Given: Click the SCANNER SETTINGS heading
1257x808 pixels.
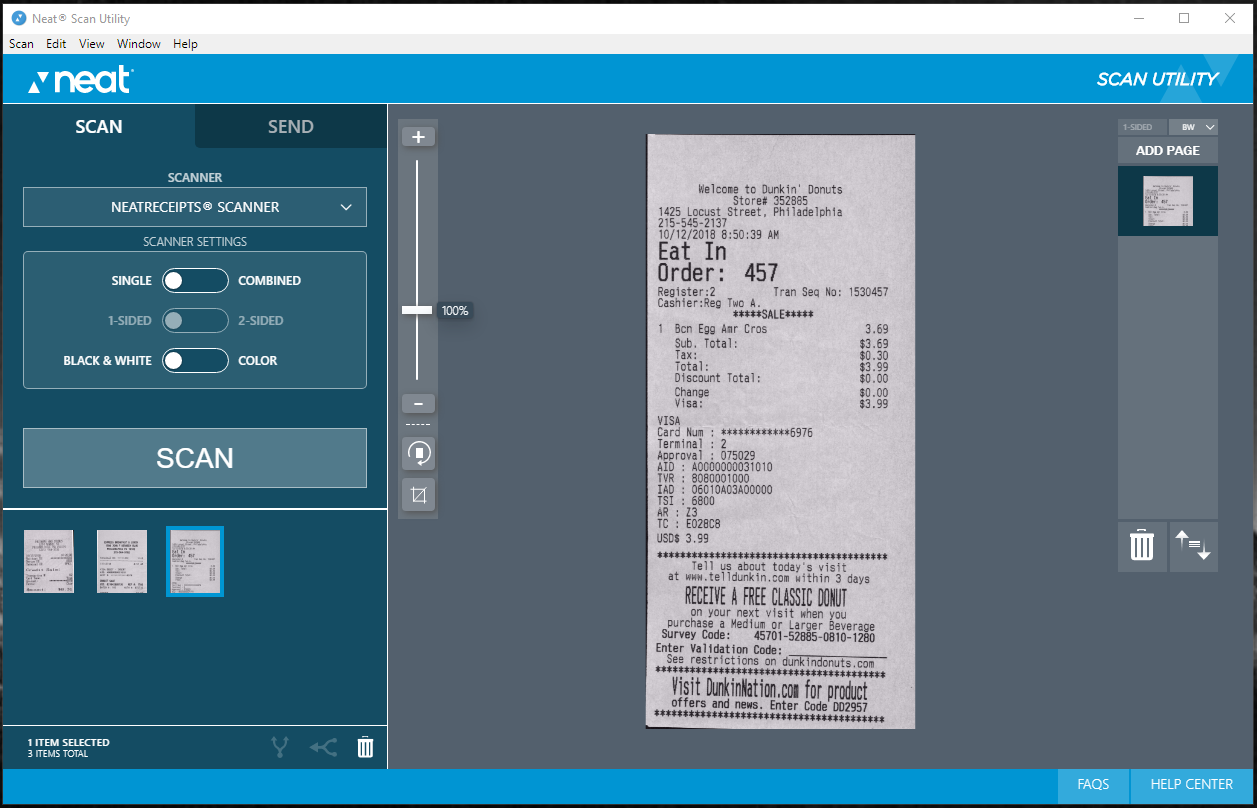Looking at the screenshot, I should pos(195,242).
